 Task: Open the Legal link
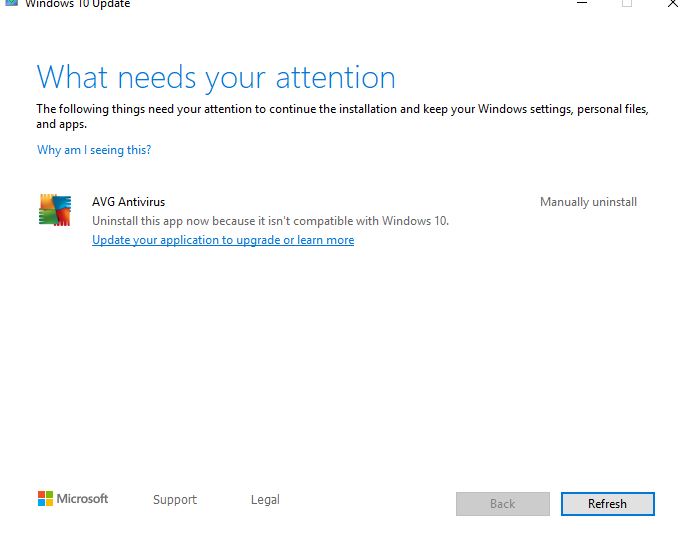265,499
